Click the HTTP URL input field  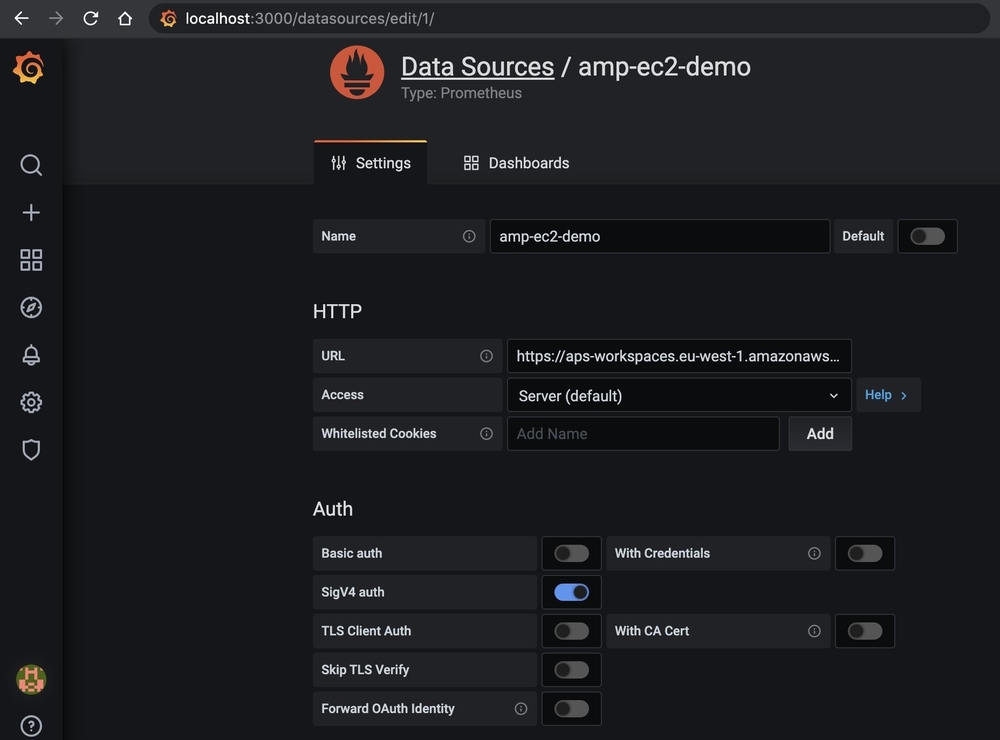click(x=679, y=356)
